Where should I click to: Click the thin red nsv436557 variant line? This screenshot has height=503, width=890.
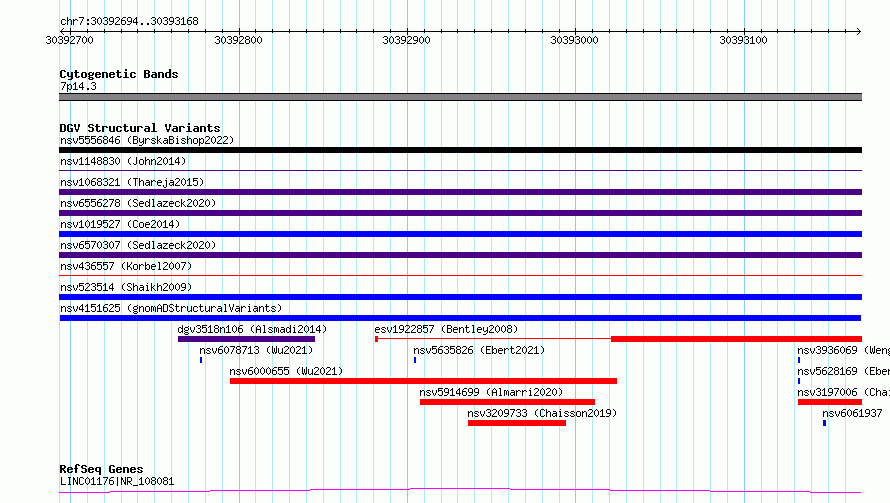(460, 275)
